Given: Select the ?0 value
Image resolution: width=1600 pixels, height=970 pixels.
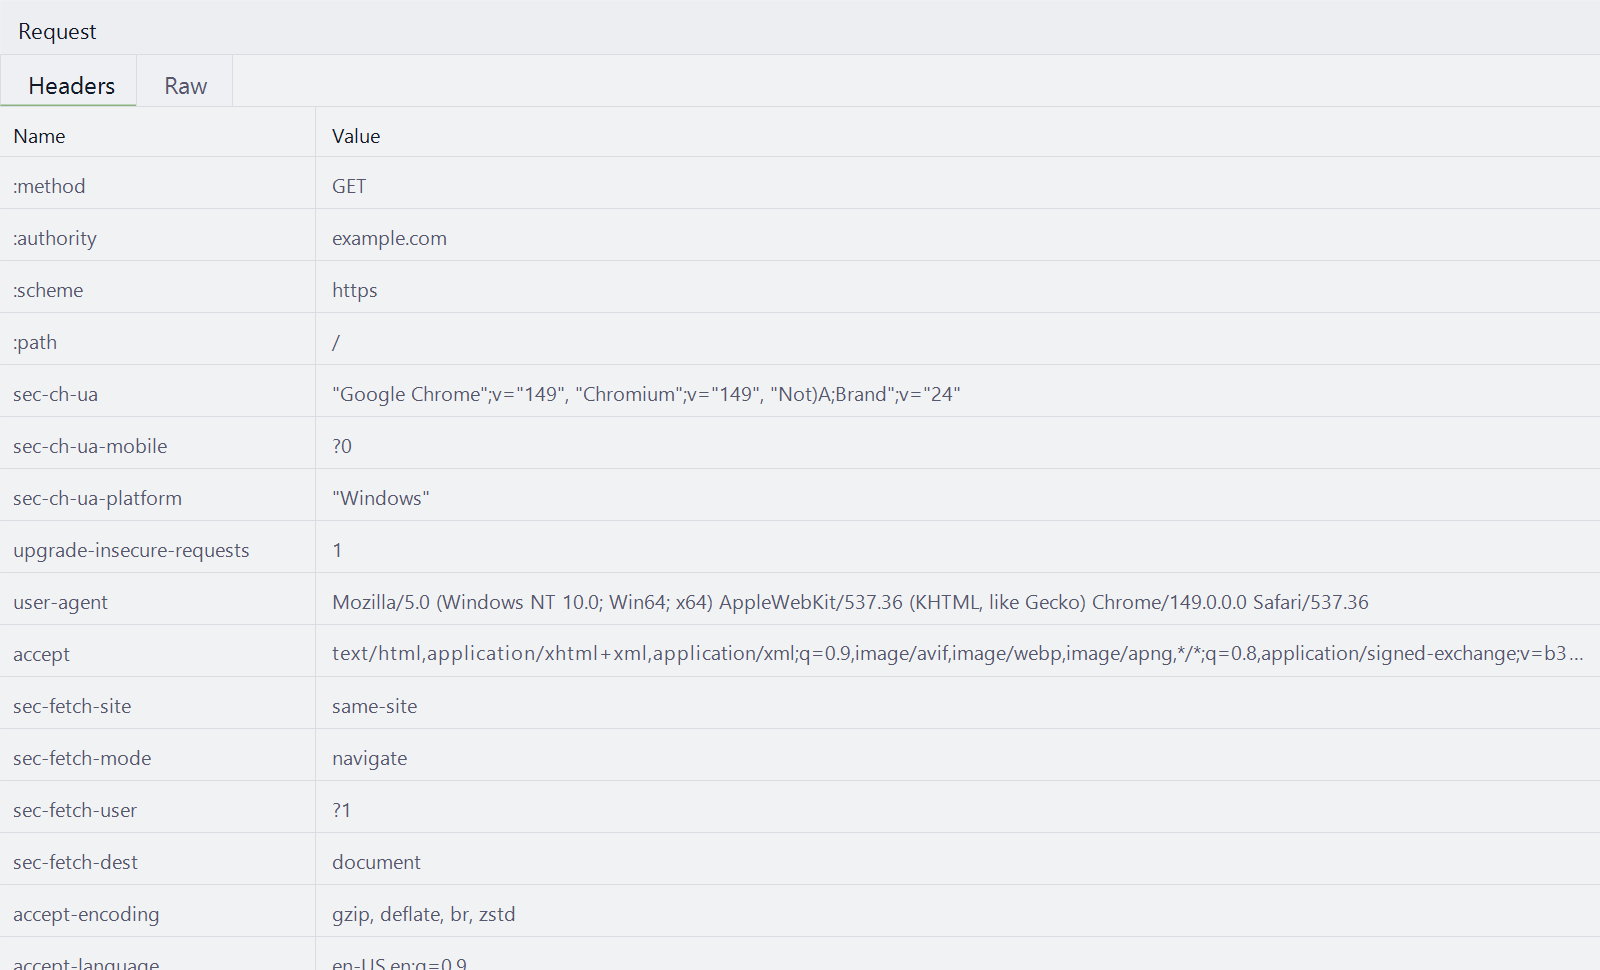Looking at the screenshot, I should pos(342,446).
